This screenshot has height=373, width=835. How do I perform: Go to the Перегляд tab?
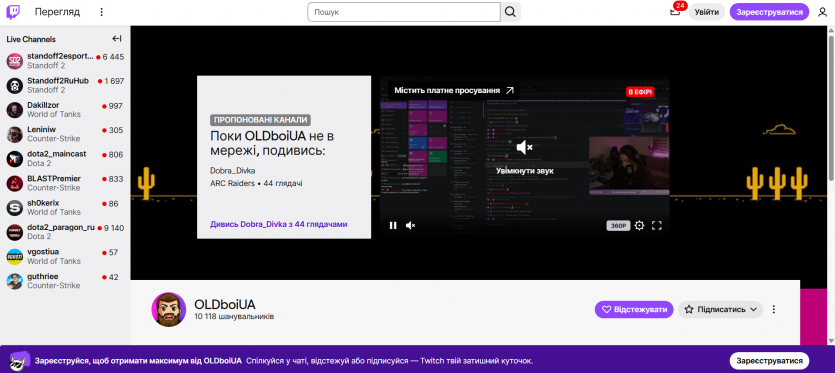pyautogui.click(x=58, y=12)
